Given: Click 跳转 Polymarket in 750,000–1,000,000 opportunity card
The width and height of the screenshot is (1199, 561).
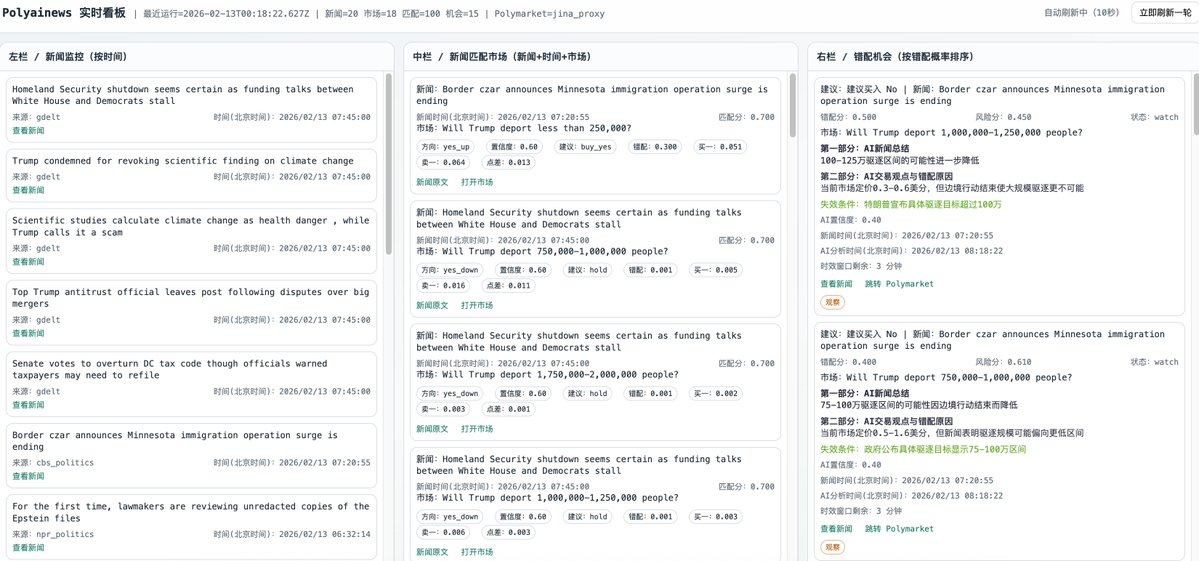Looking at the screenshot, I should (899, 528).
